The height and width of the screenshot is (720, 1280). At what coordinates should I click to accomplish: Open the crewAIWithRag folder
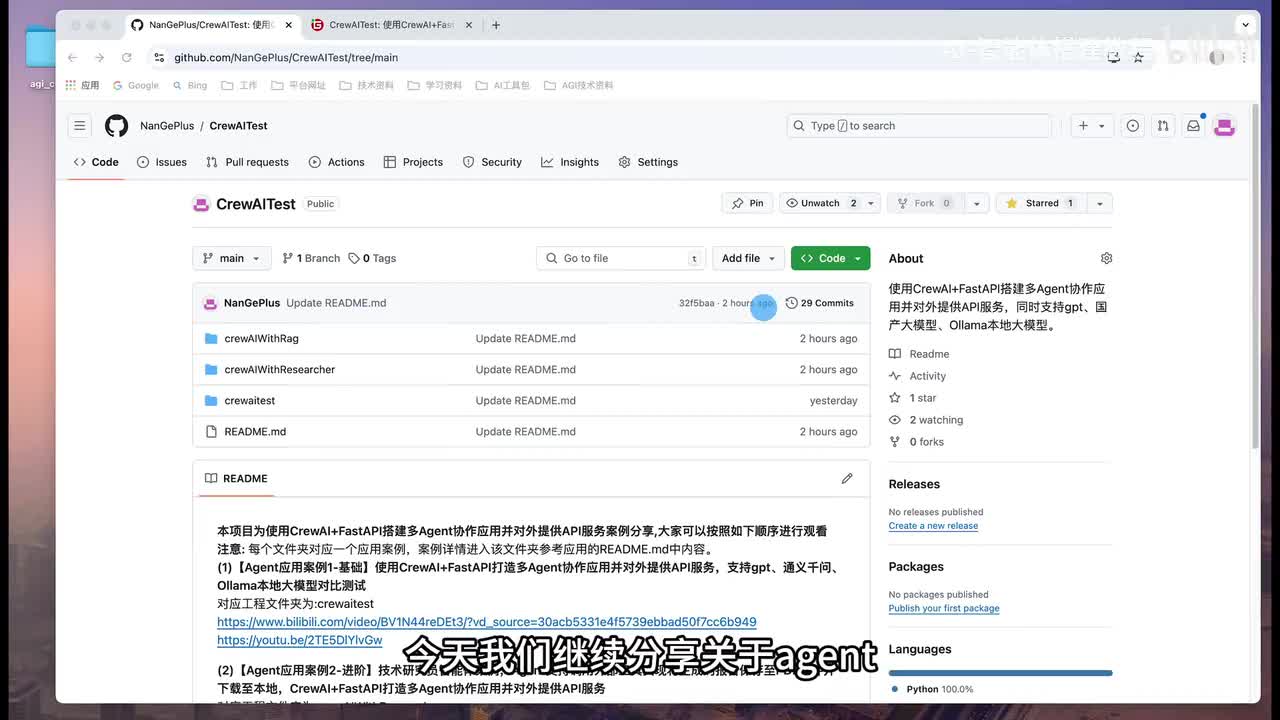pos(261,338)
